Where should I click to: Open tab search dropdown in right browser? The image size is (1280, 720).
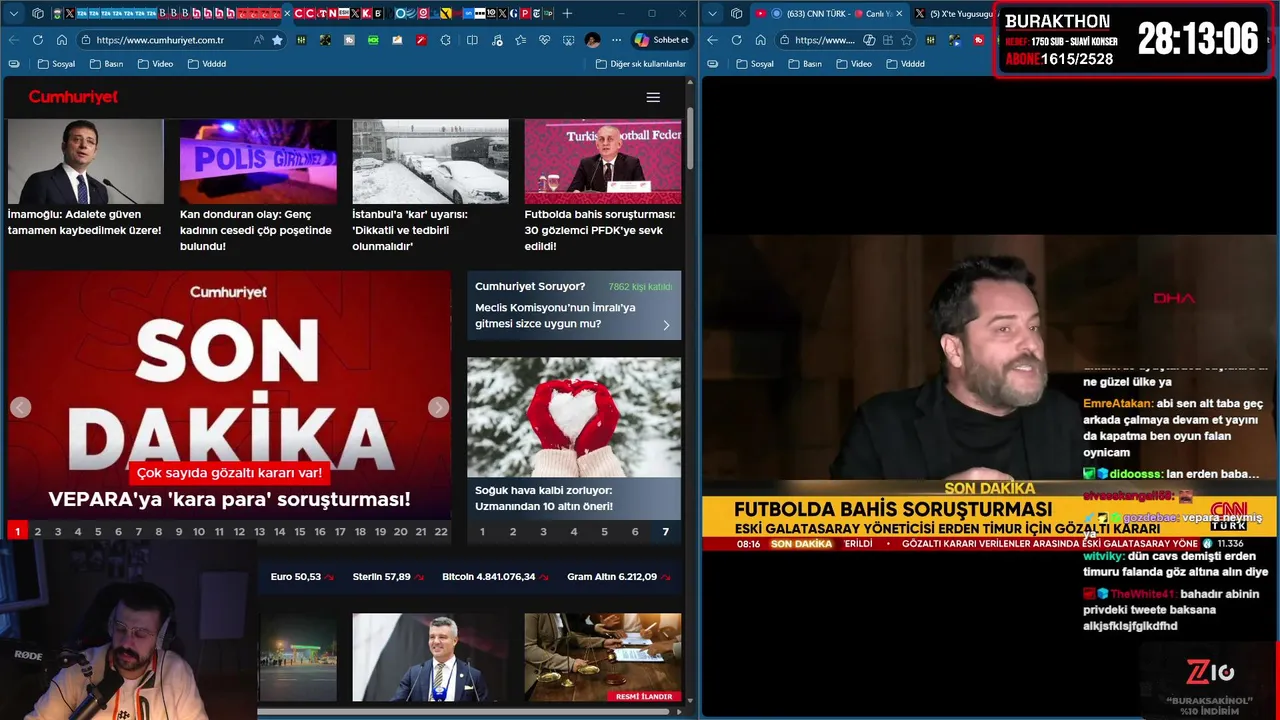click(713, 13)
